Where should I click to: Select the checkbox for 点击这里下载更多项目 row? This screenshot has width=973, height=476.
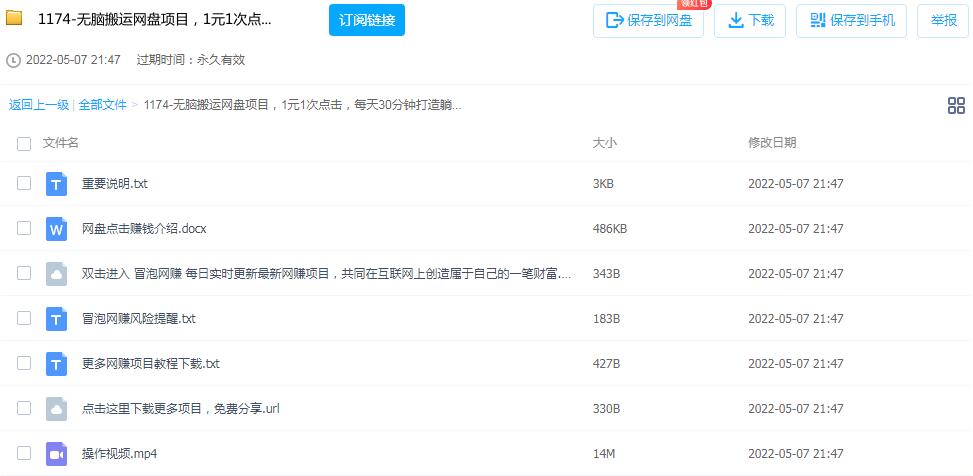tap(24, 408)
